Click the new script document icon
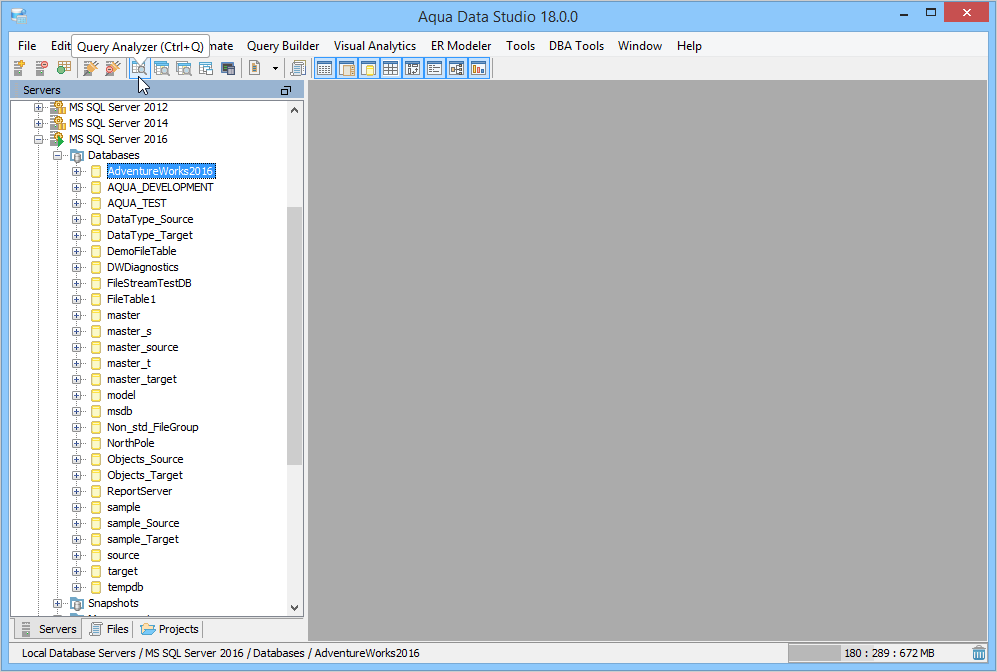Image resolution: width=997 pixels, height=672 pixels. click(255, 68)
